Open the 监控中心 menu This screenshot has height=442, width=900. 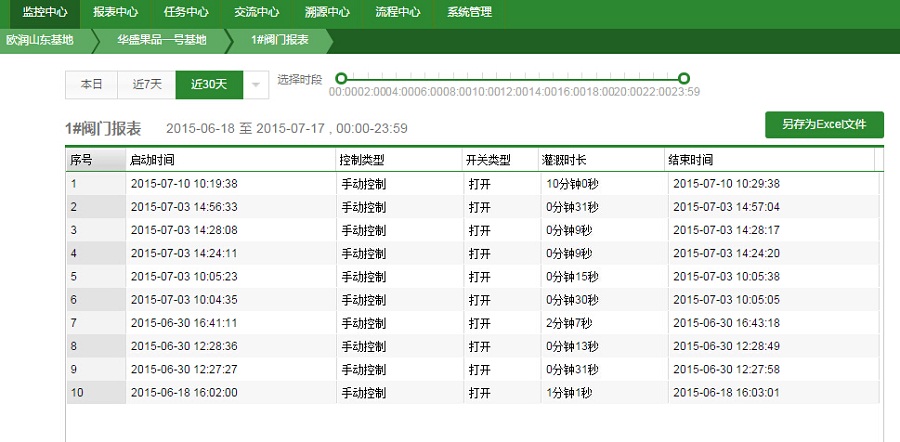(44, 12)
